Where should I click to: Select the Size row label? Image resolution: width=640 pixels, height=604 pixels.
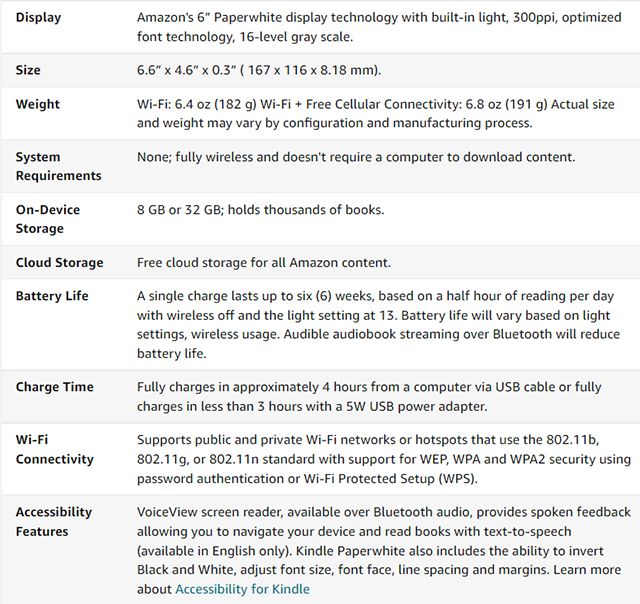pyautogui.click(x=28, y=70)
